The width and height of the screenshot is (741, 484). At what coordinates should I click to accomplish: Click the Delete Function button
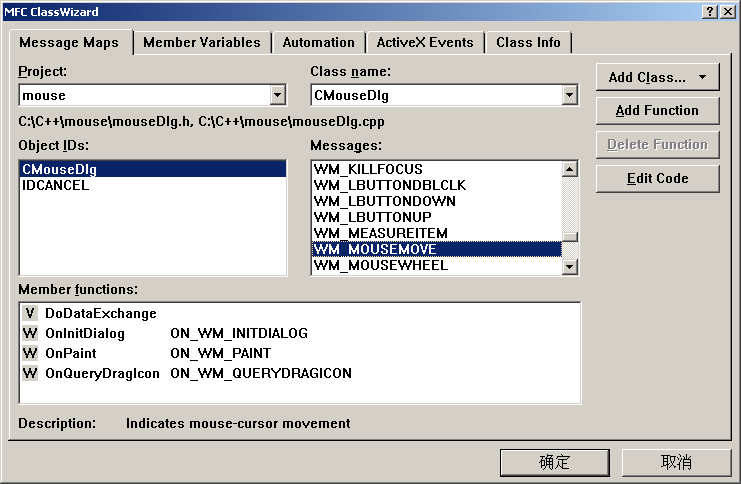tap(657, 145)
